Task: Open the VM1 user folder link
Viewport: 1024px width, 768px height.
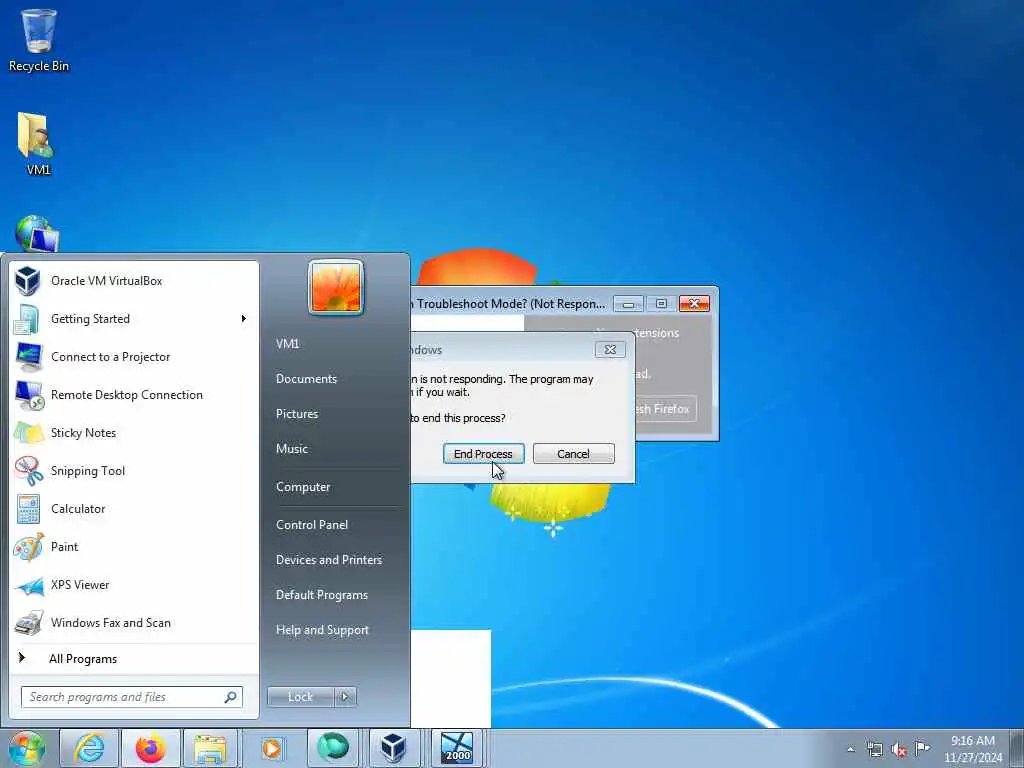Action: [287, 344]
